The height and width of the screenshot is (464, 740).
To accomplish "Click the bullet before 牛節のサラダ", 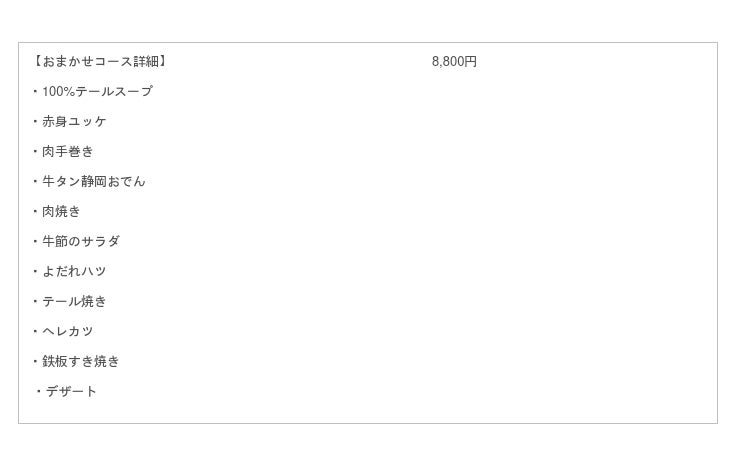I will click(35, 241).
